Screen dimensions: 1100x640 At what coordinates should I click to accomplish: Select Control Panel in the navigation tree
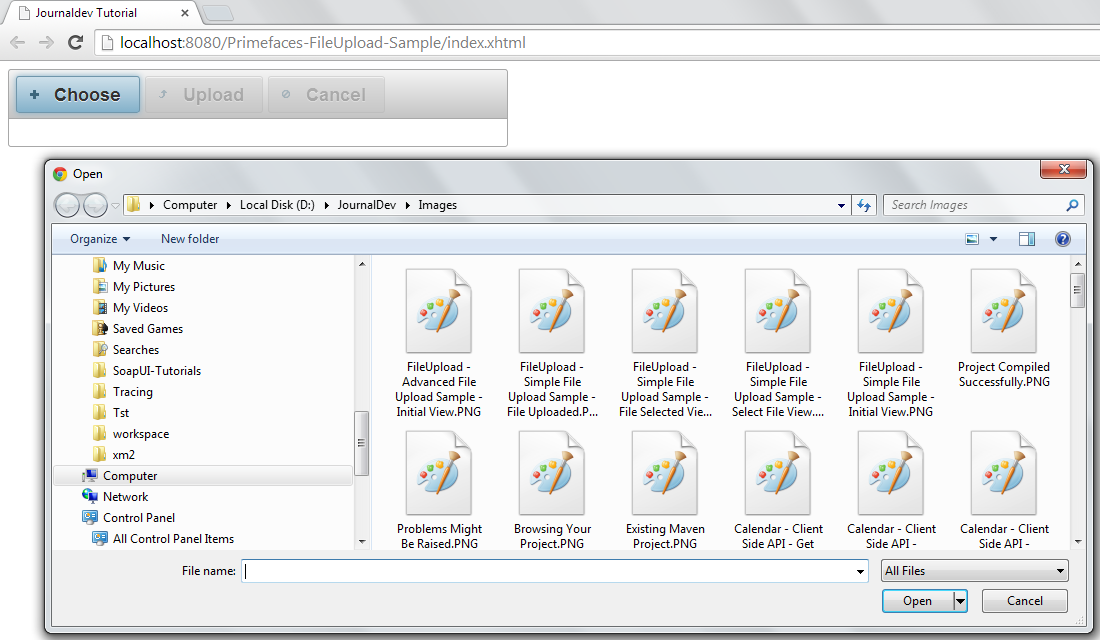point(139,518)
